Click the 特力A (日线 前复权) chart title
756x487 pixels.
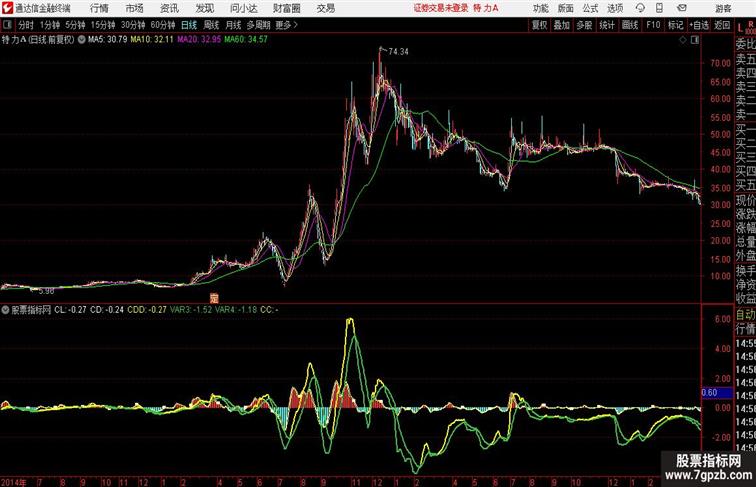[38, 40]
